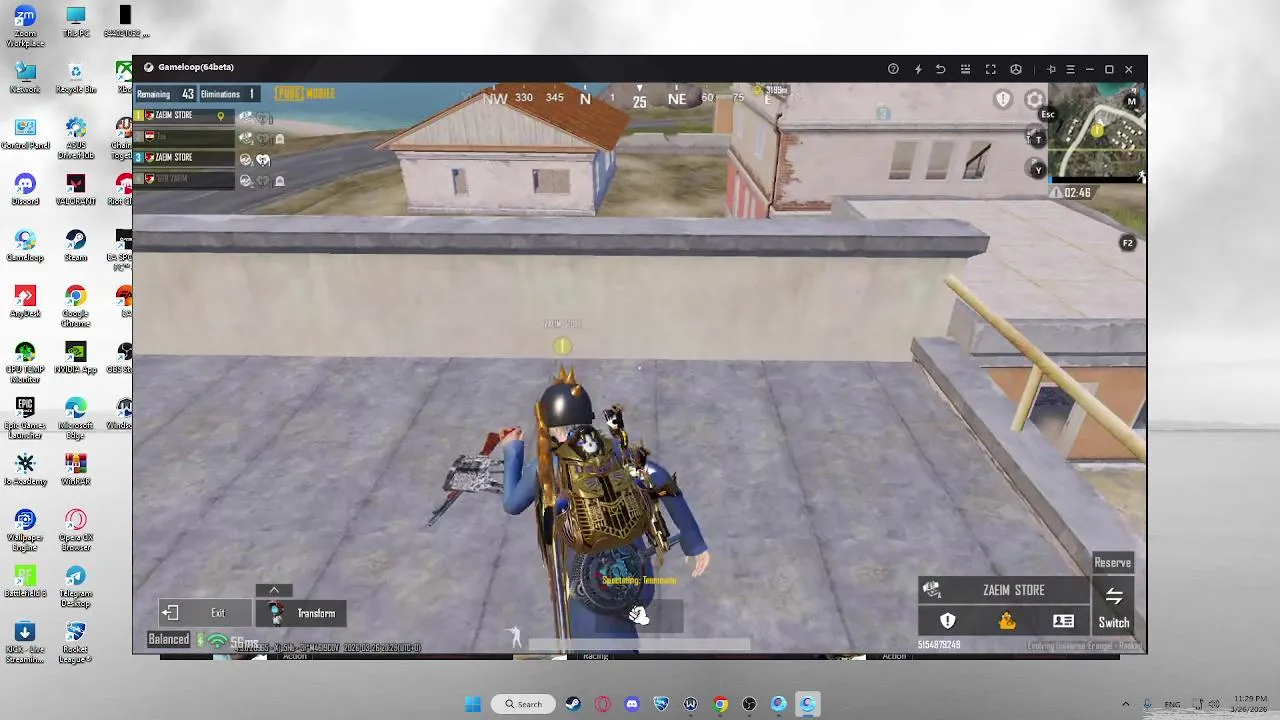
Task: Select teammate 1 ZAEIM STORE row
Action: tap(184, 115)
